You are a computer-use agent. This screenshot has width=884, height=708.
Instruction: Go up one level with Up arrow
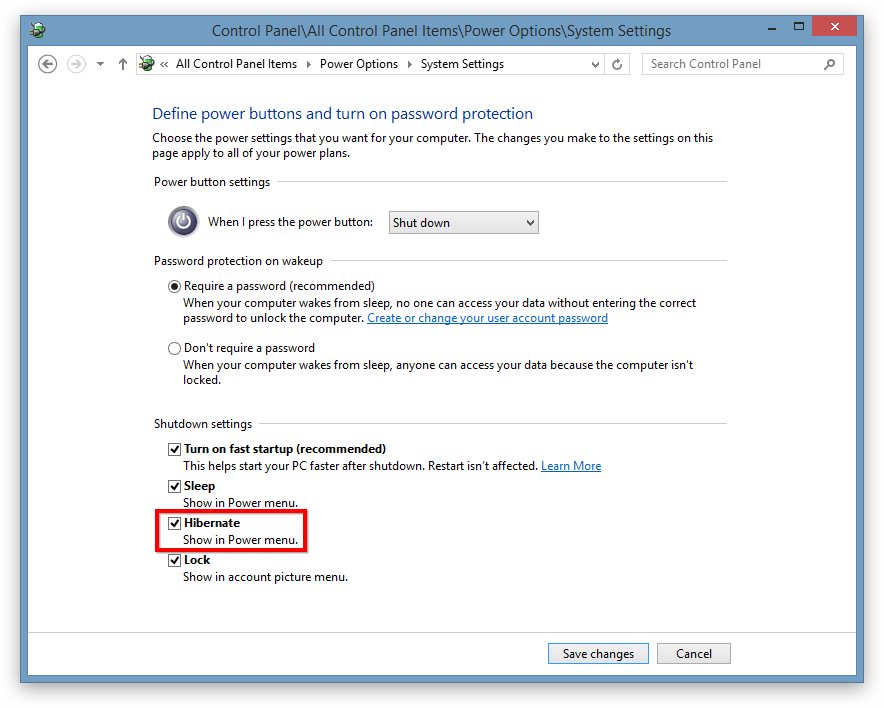tap(123, 64)
